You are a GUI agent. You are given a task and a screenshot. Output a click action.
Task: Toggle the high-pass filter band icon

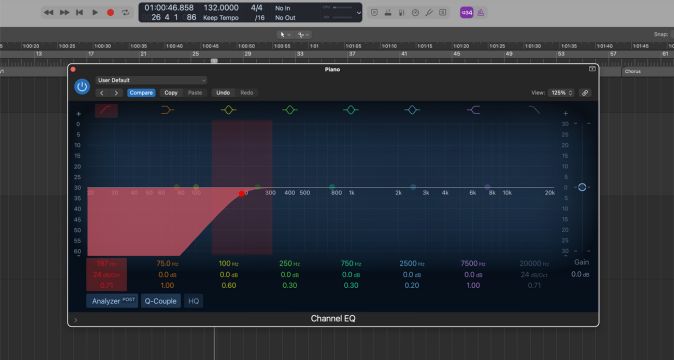point(106,110)
